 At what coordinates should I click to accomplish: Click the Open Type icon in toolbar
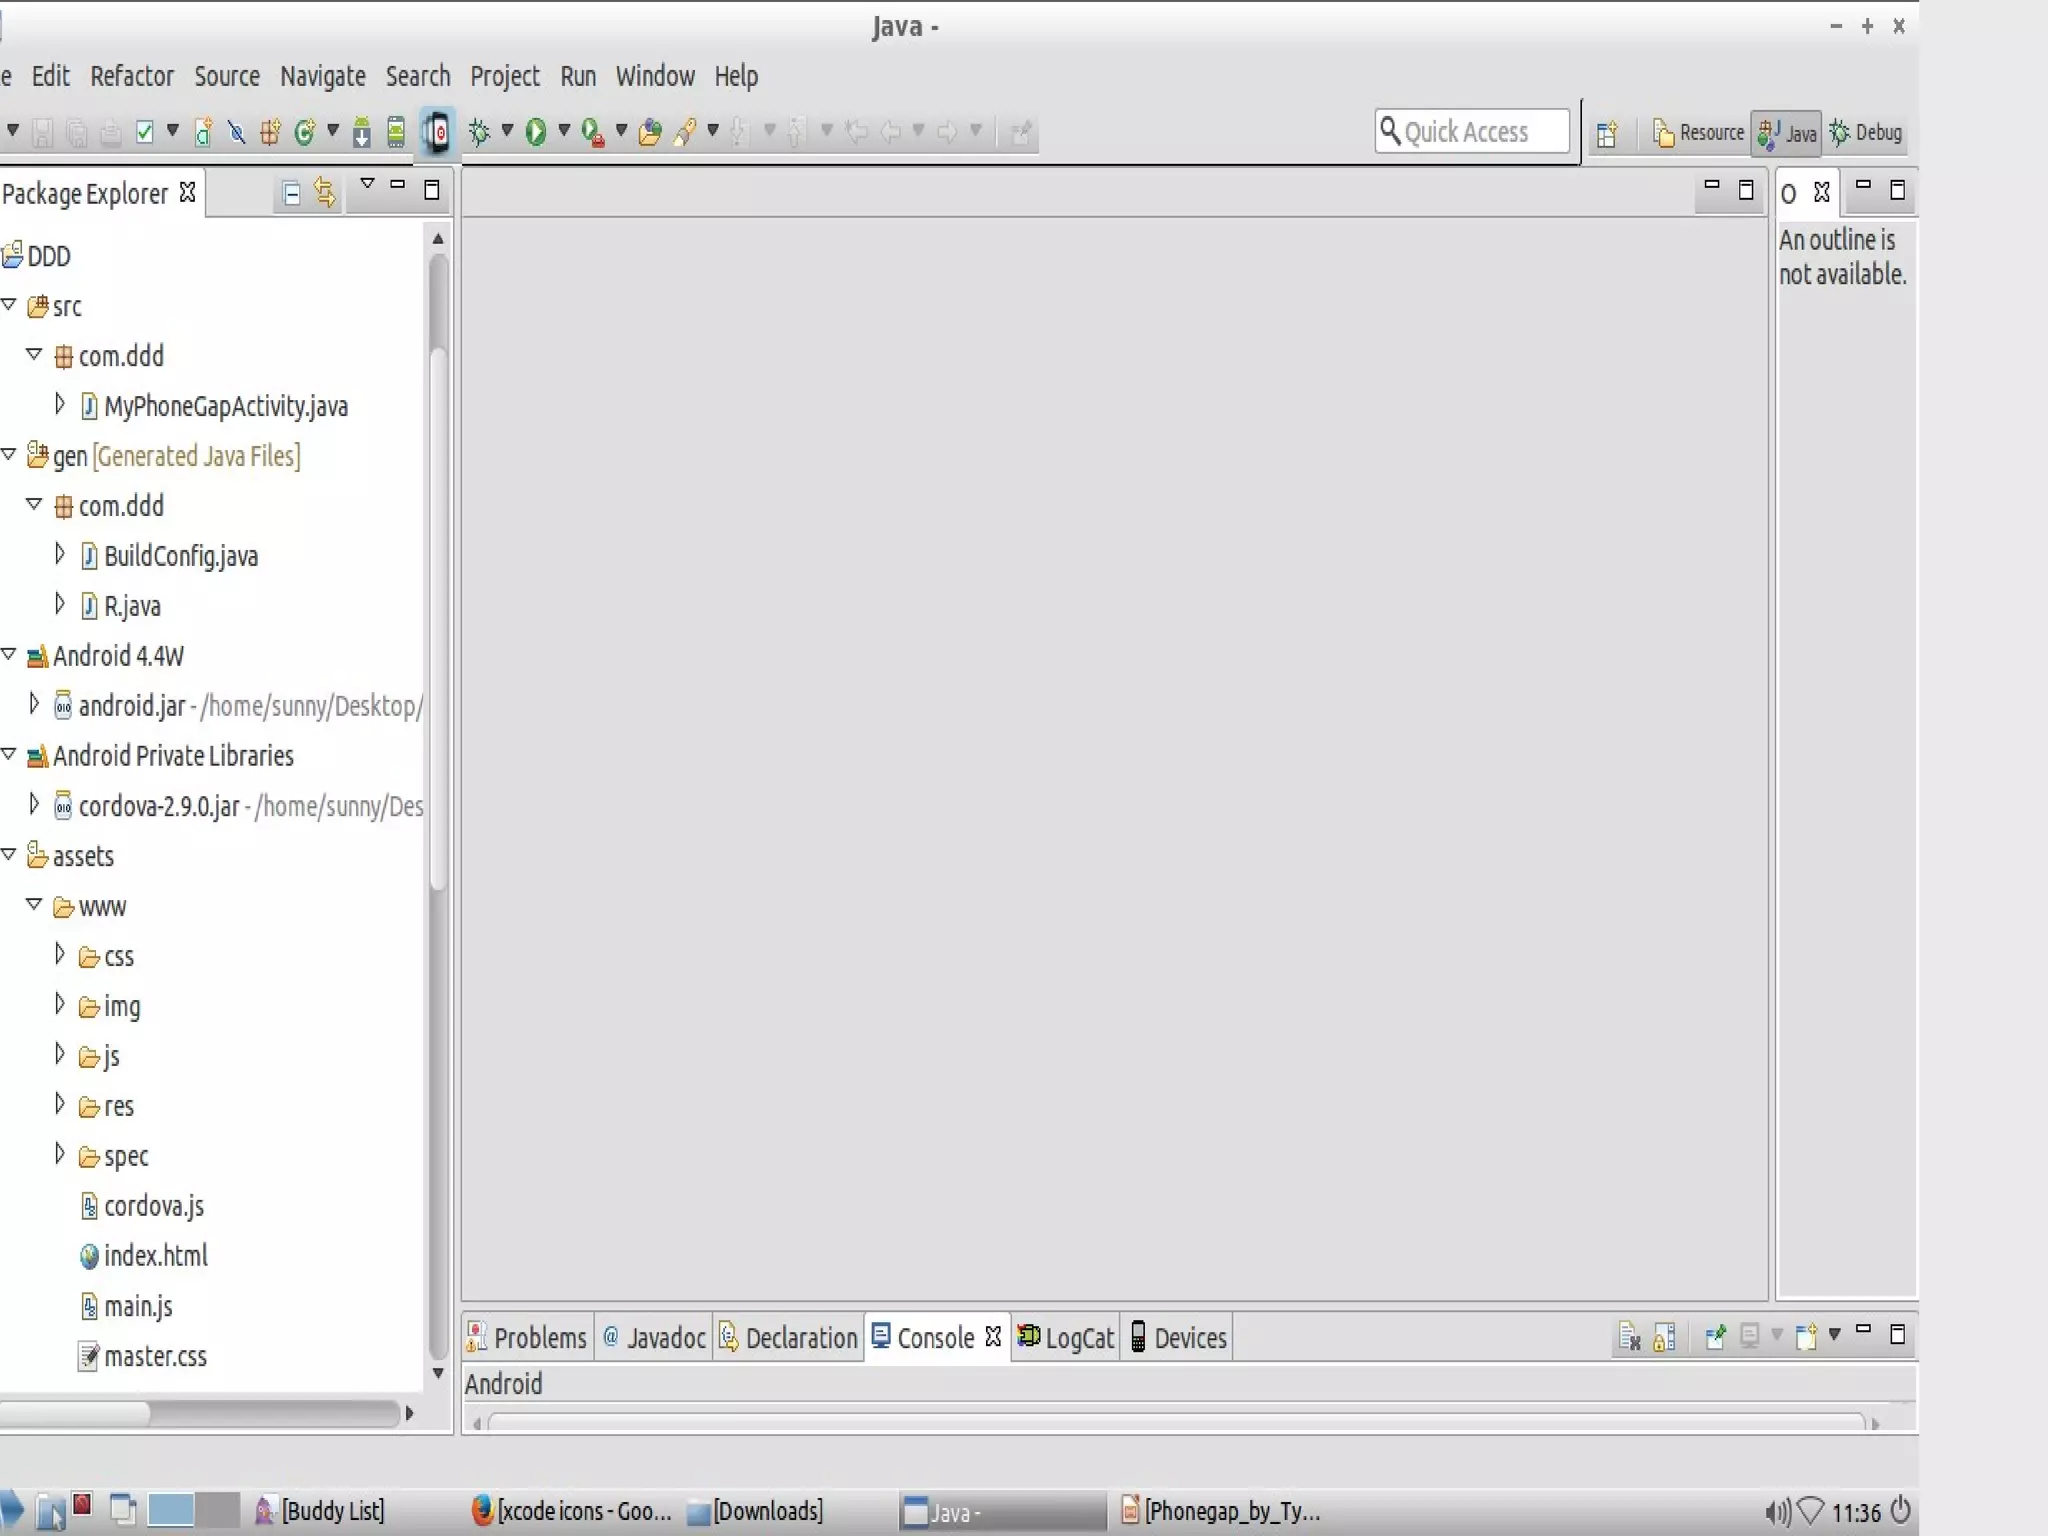(x=649, y=132)
